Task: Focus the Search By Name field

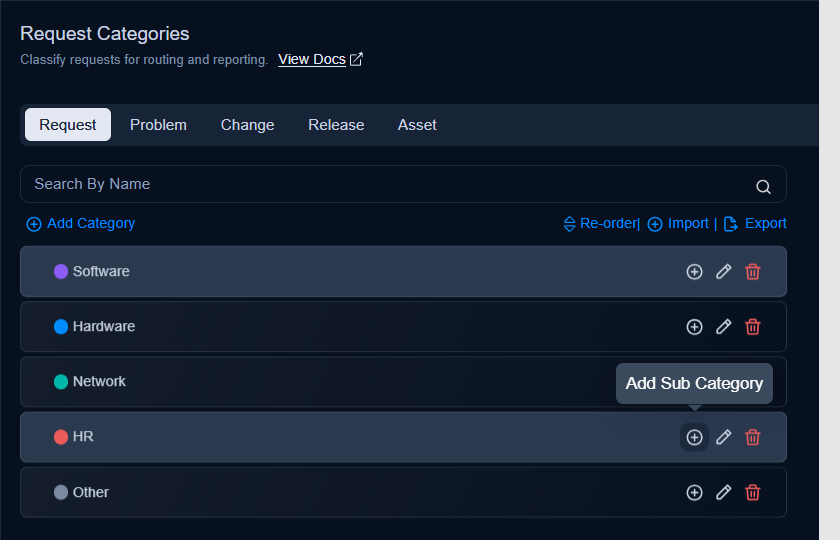Action: point(403,184)
